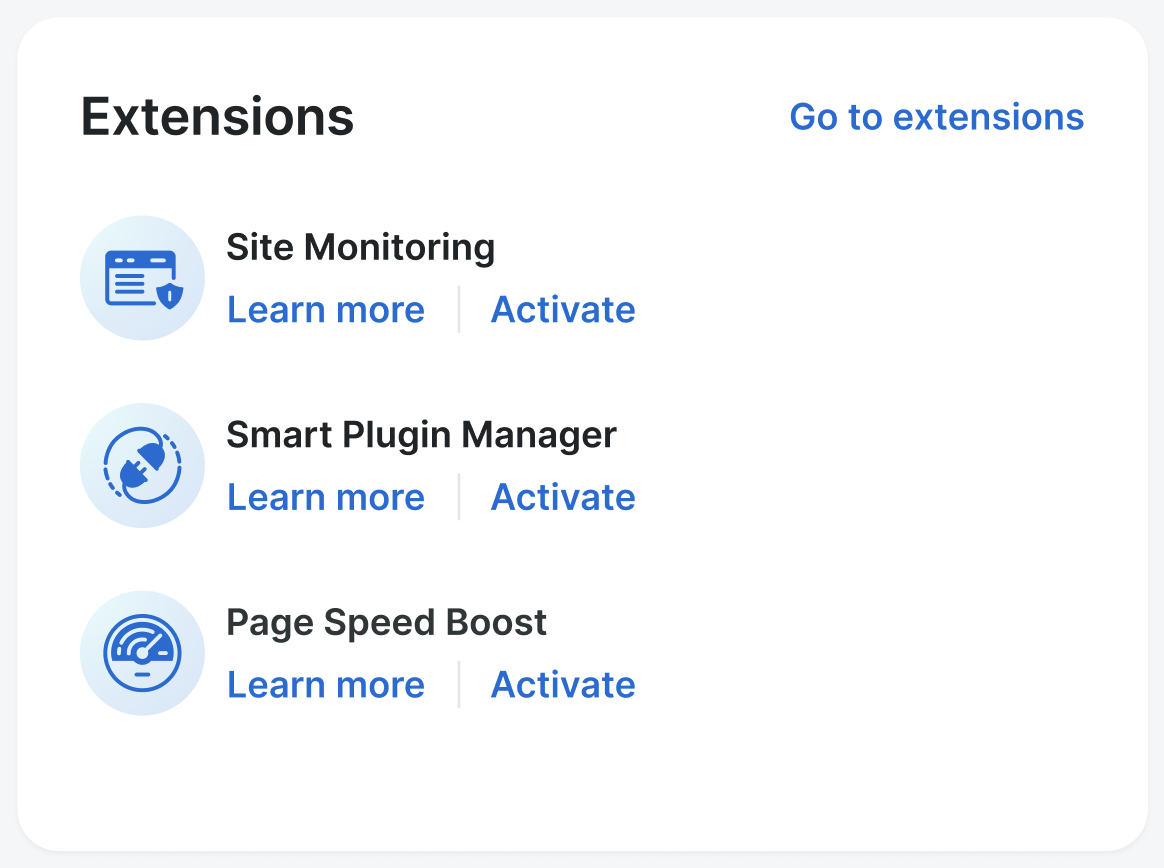Click the divider beside Site Monitoring's Activate

pyautogui.click(x=459, y=310)
